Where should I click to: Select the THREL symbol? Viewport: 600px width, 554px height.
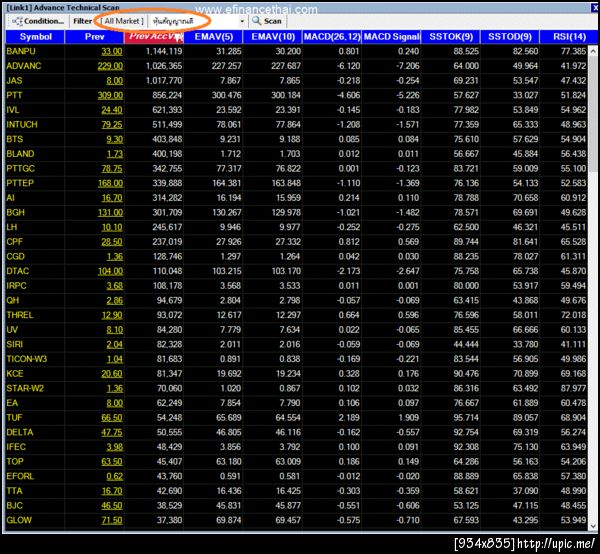(20, 315)
